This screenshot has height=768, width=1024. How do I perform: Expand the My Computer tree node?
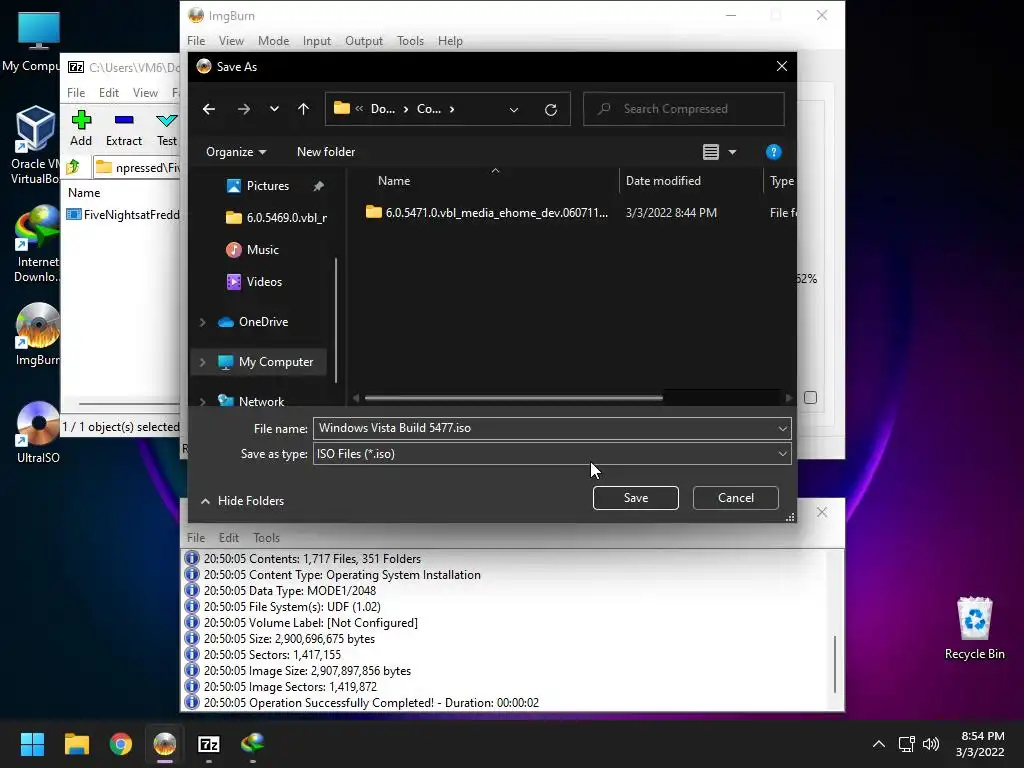(202, 362)
